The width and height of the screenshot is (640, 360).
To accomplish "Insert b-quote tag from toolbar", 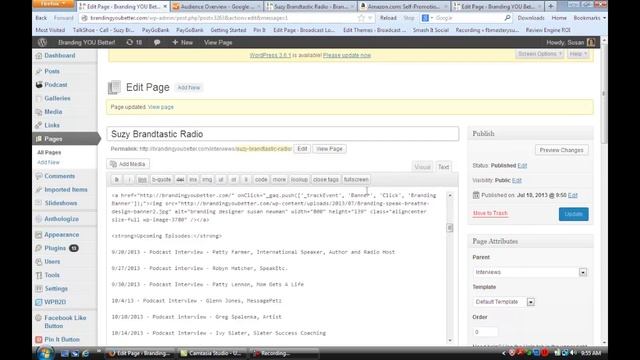I will tap(161, 180).
